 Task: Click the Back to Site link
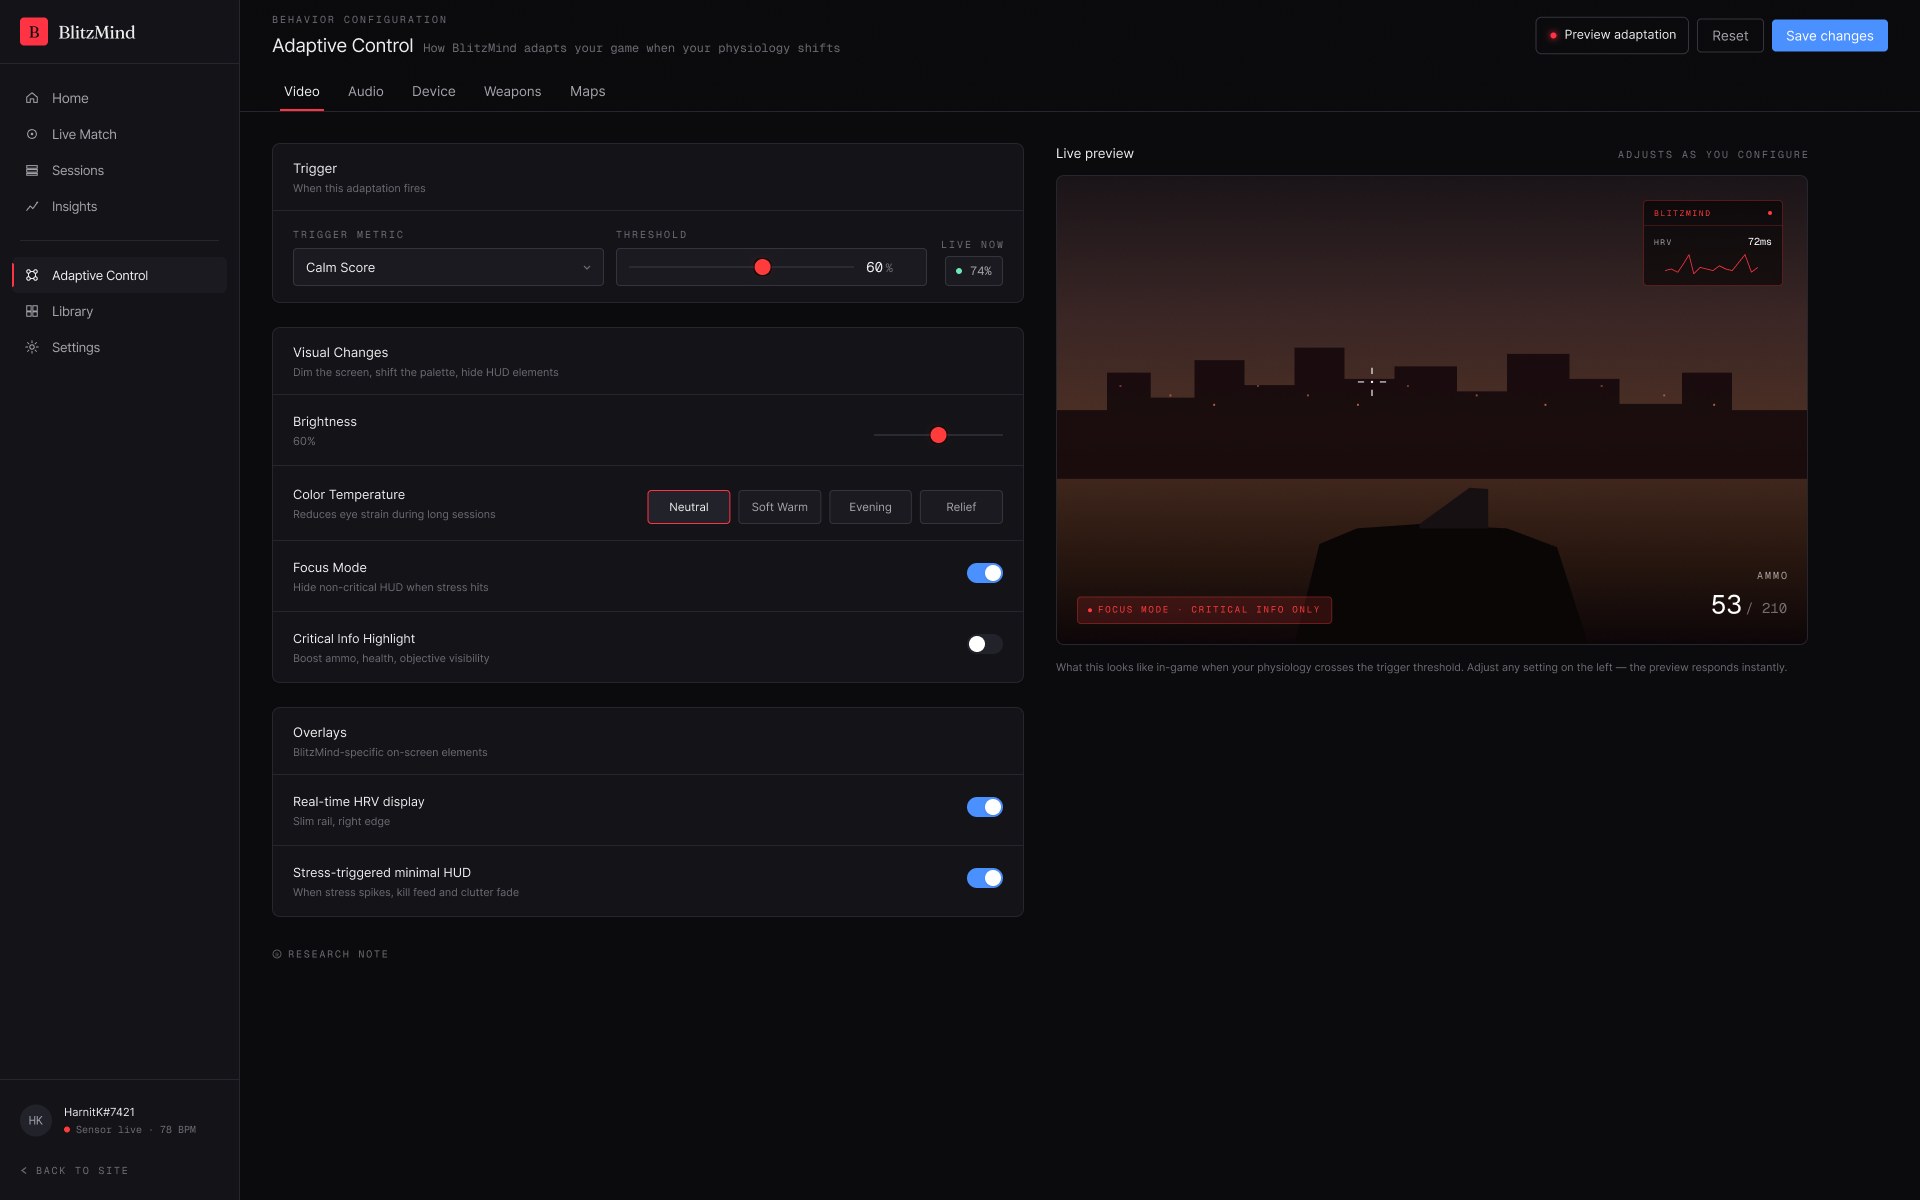click(x=75, y=1170)
